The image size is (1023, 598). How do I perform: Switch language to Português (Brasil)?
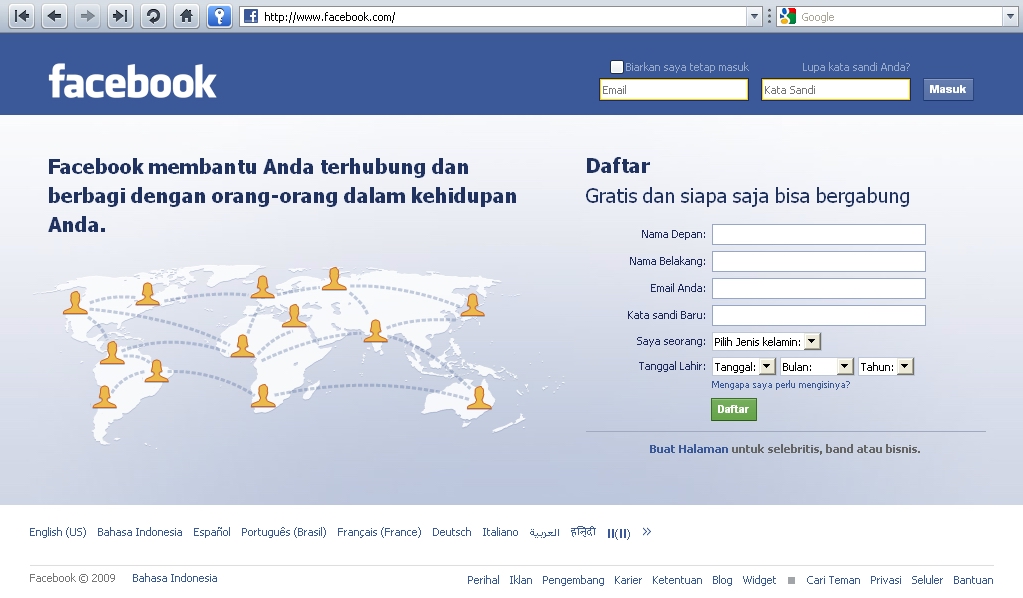tap(284, 532)
